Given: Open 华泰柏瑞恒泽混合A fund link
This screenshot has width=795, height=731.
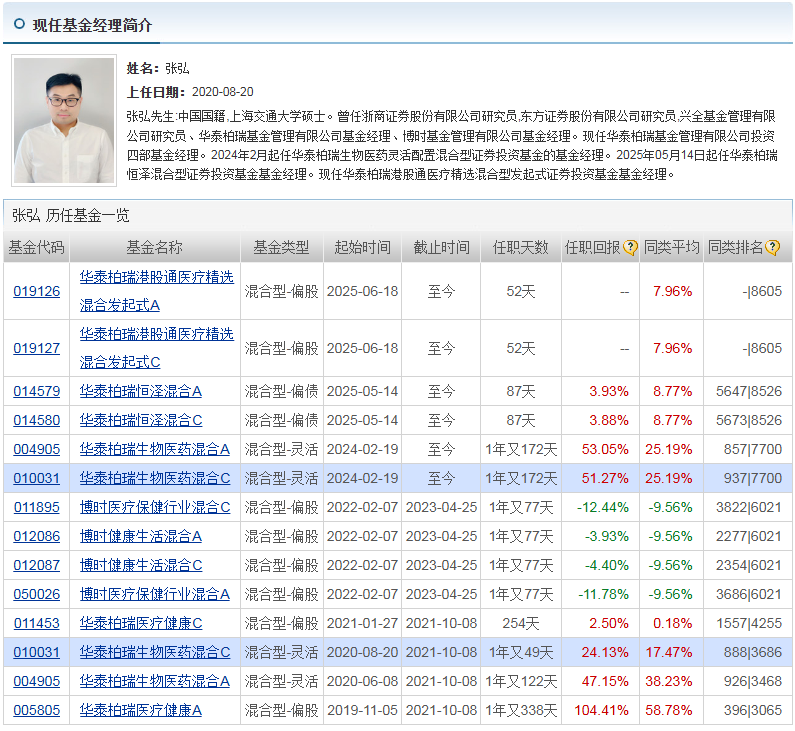Looking at the screenshot, I should [141, 391].
